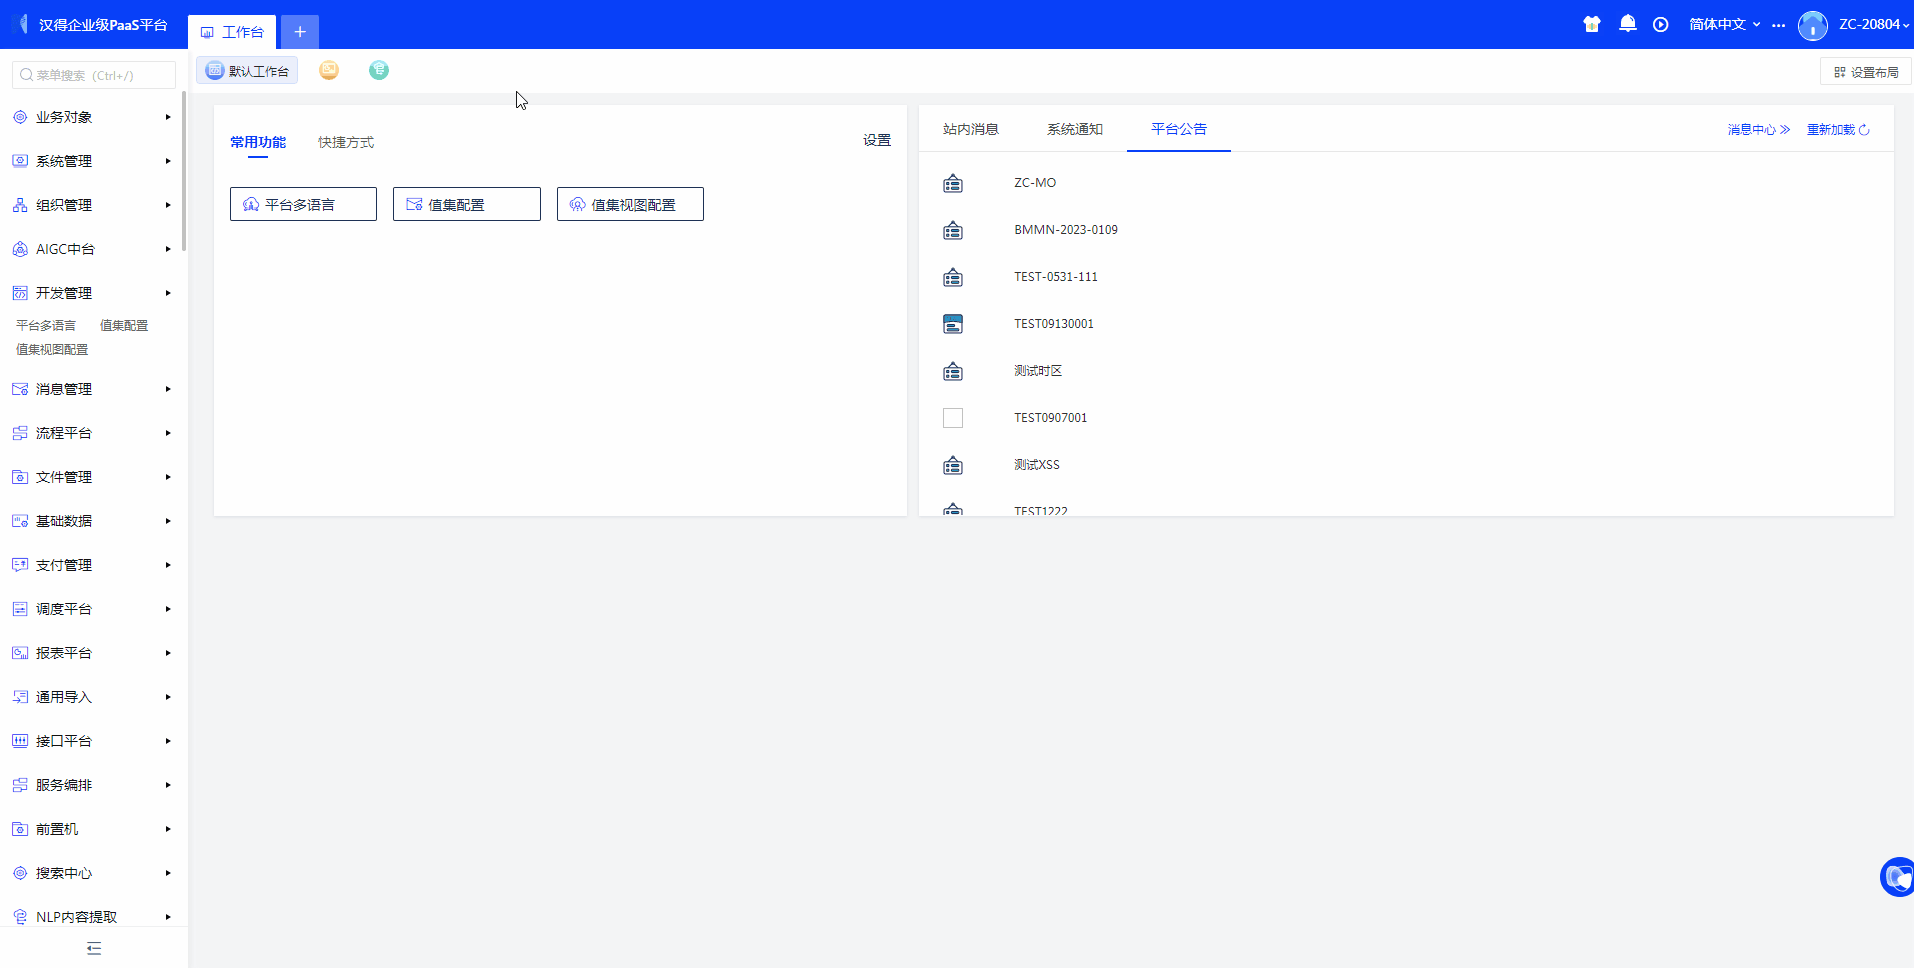Click 重新加载 to reload announcements

pyautogui.click(x=1838, y=130)
